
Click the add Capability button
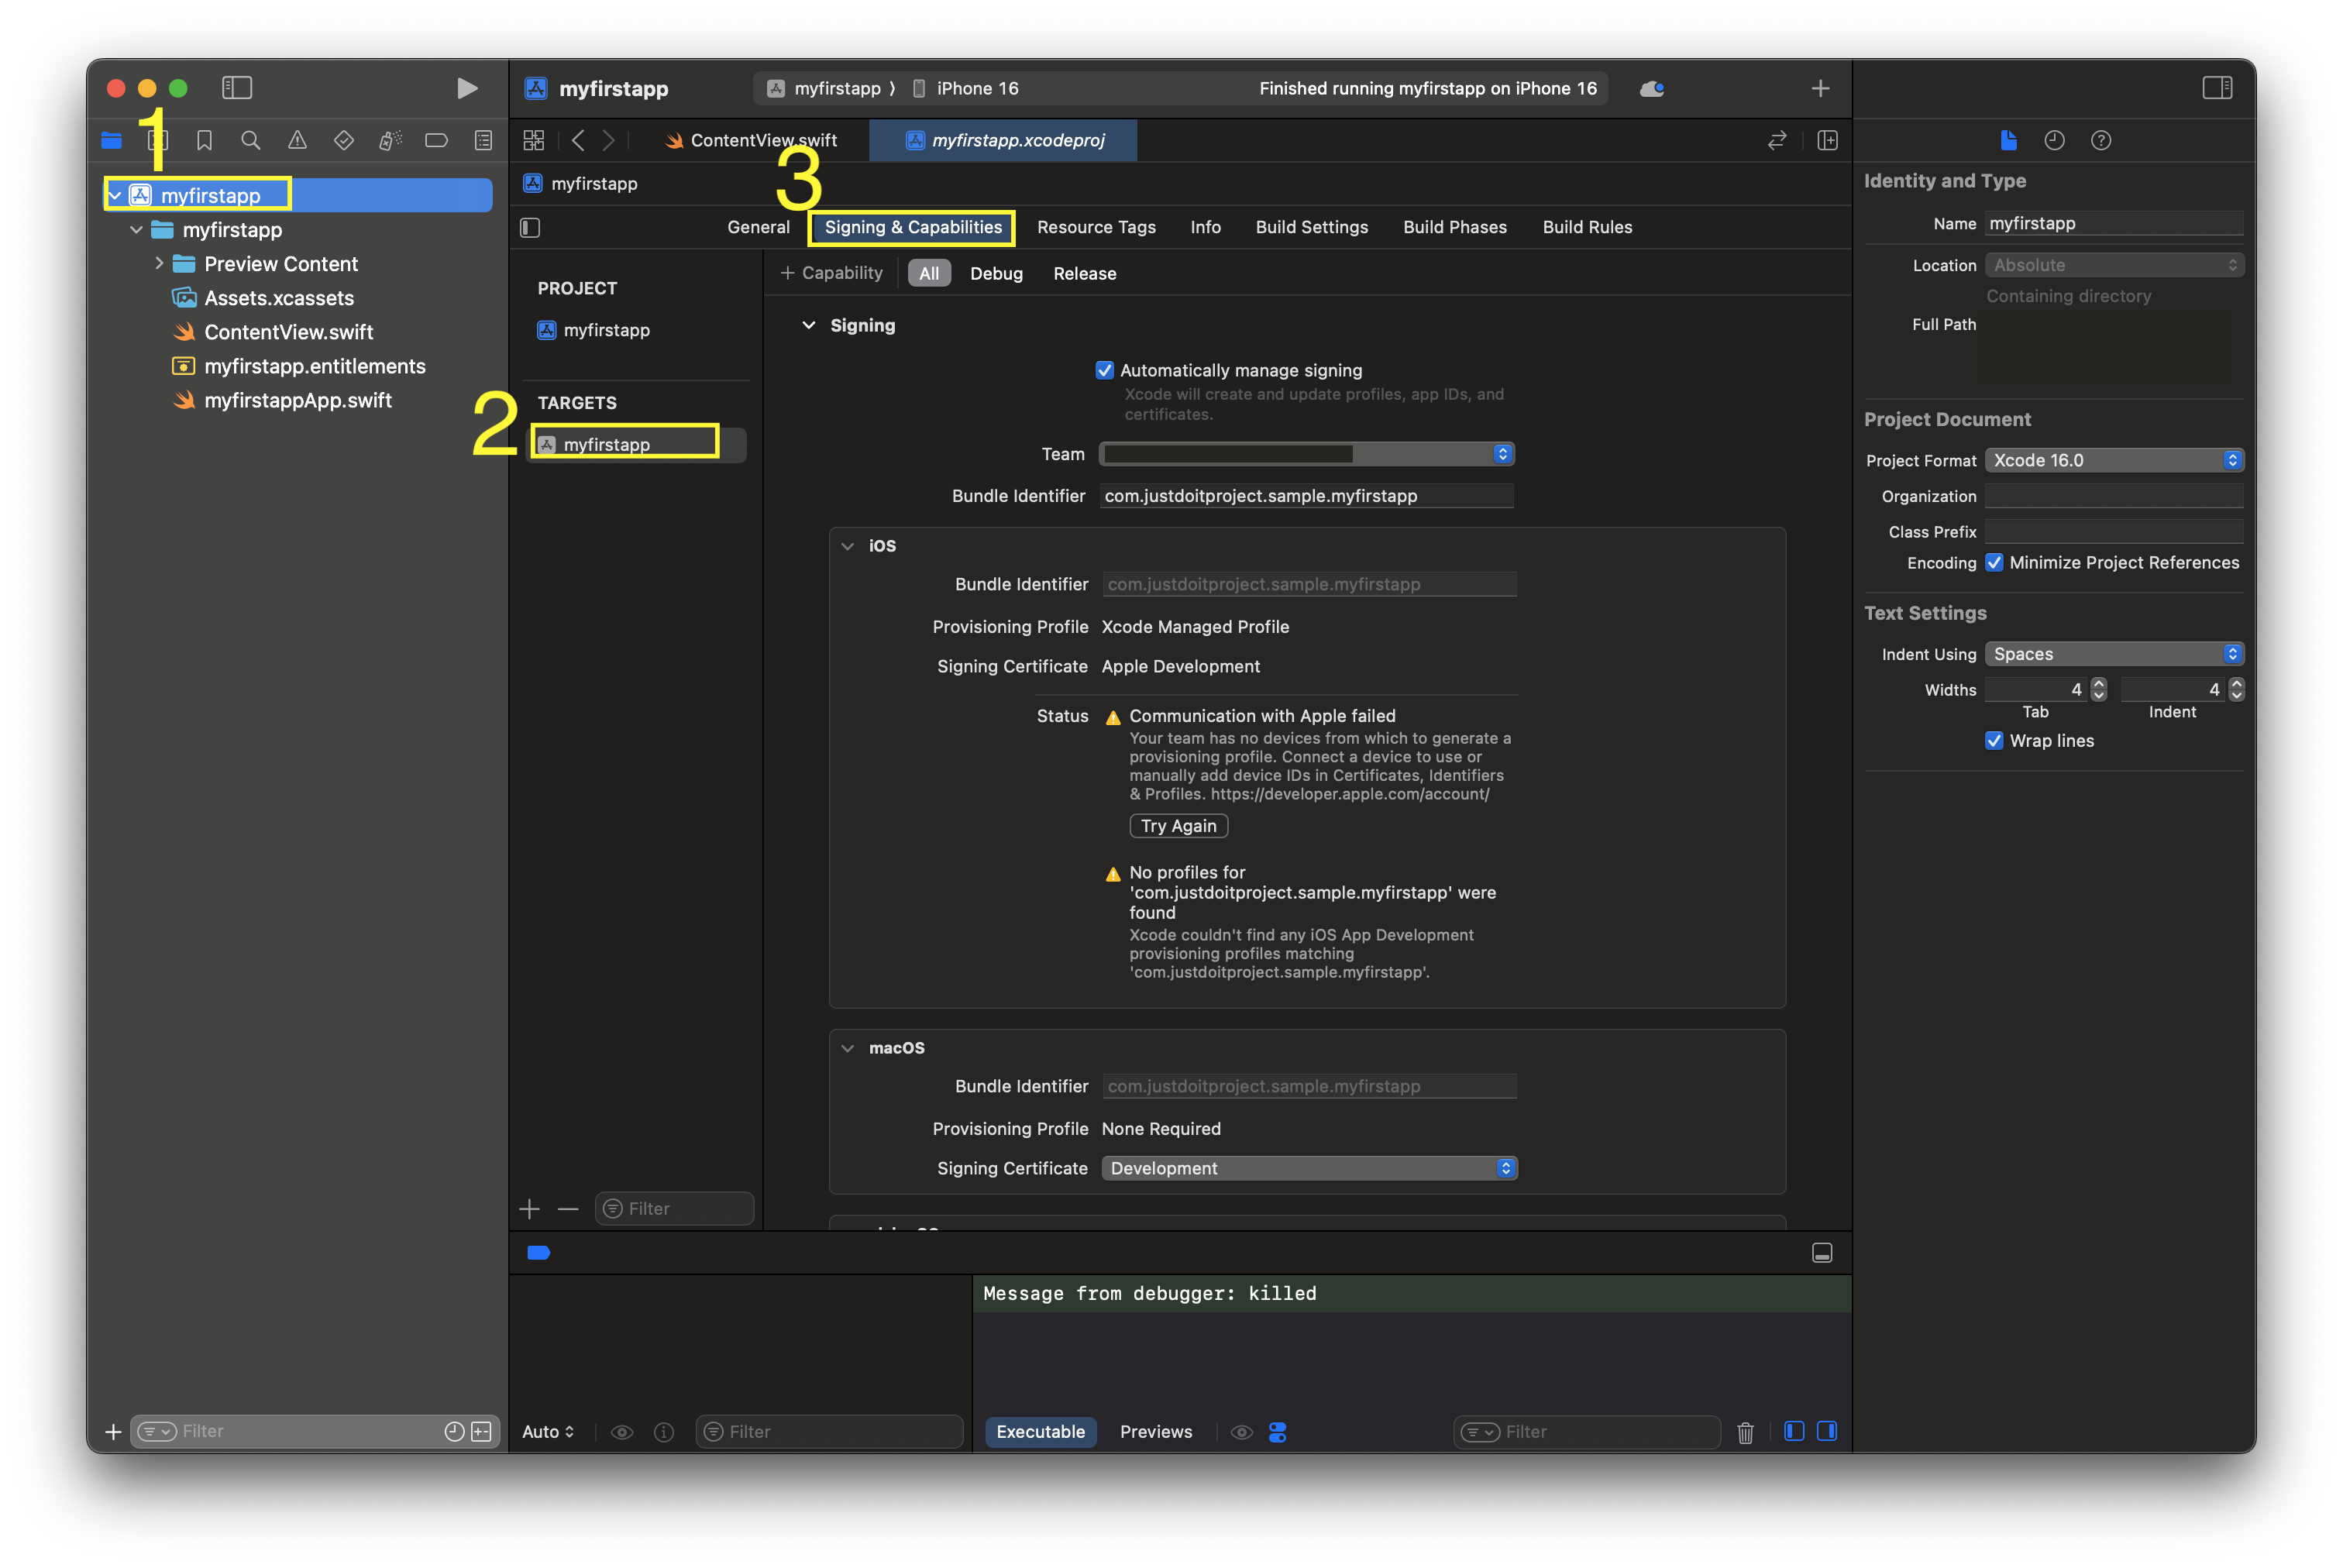coord(832,273)
